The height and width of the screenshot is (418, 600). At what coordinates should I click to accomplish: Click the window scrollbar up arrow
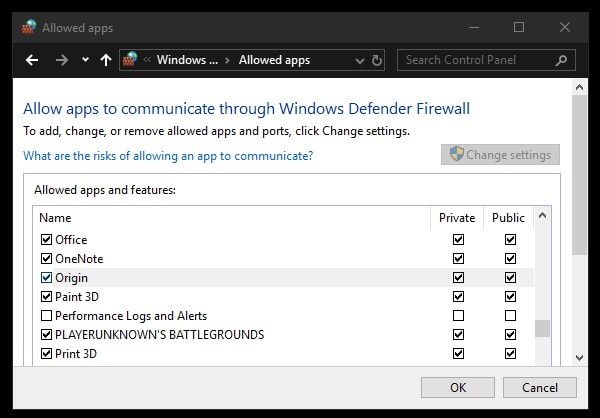579,87
